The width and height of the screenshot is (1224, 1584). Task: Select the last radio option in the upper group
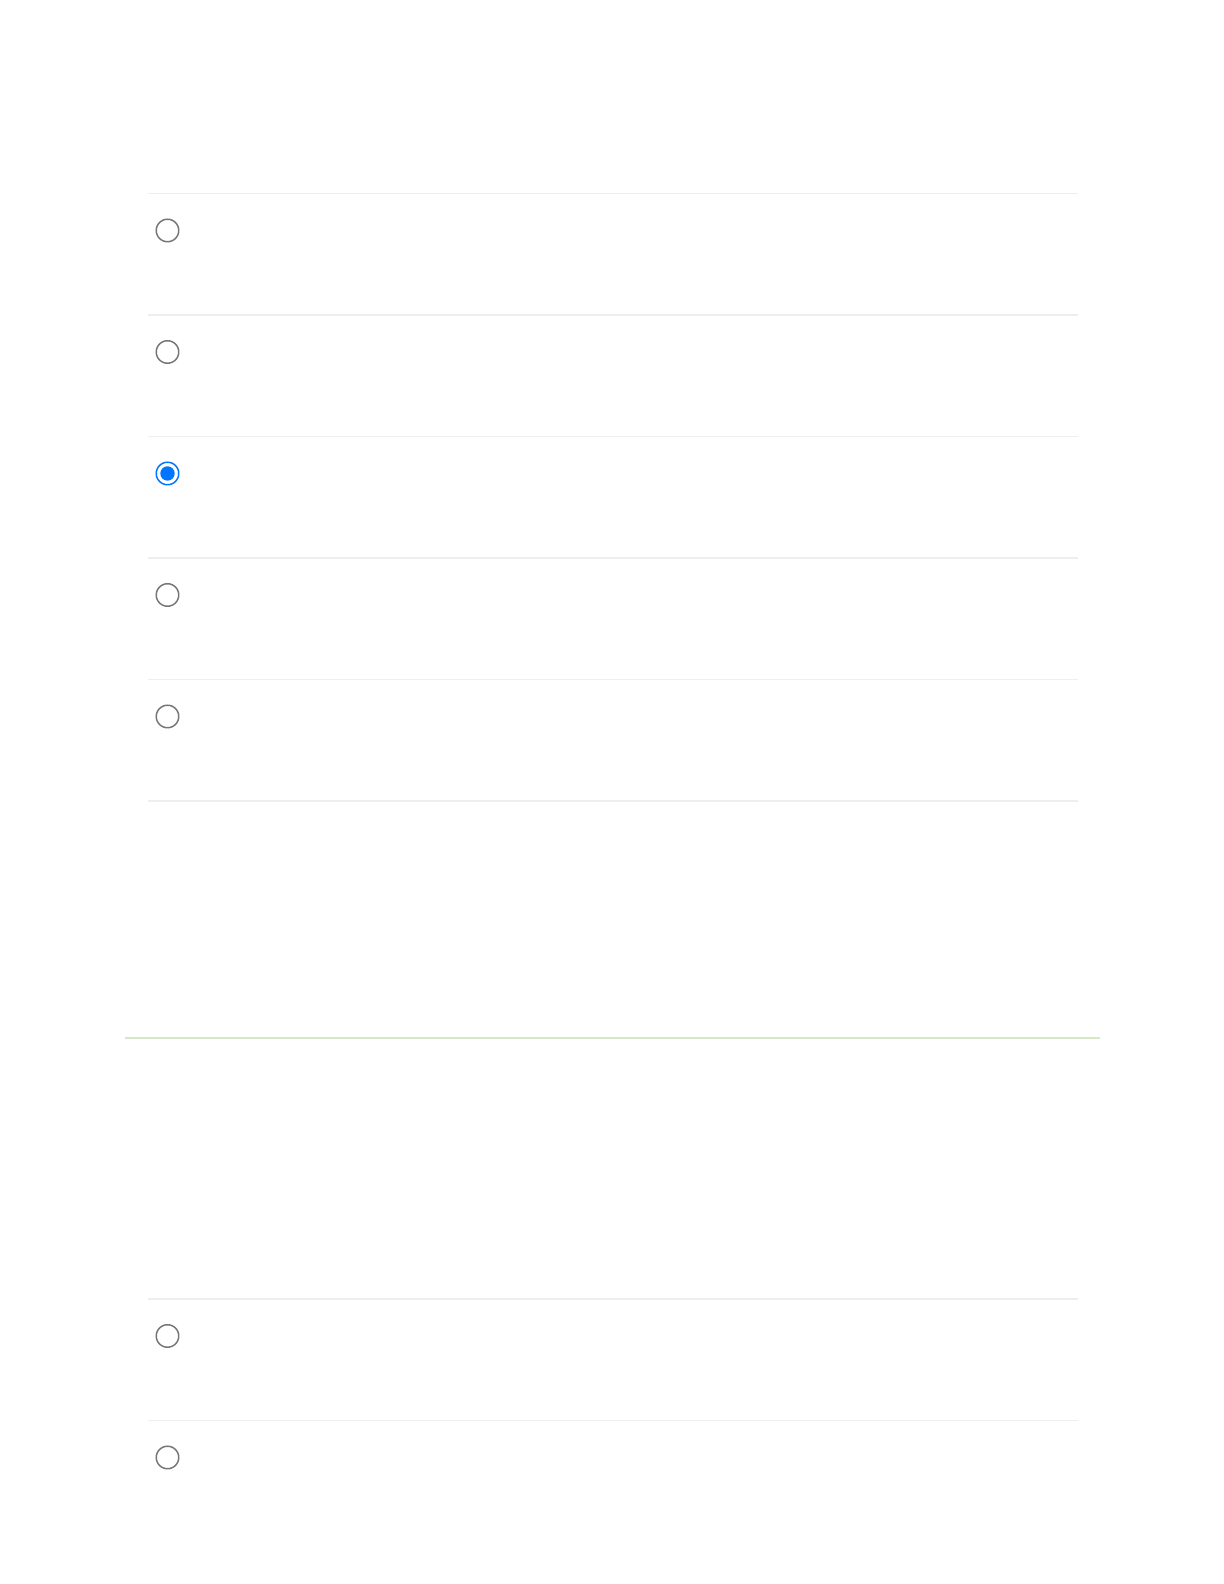(x=168, y=716)
